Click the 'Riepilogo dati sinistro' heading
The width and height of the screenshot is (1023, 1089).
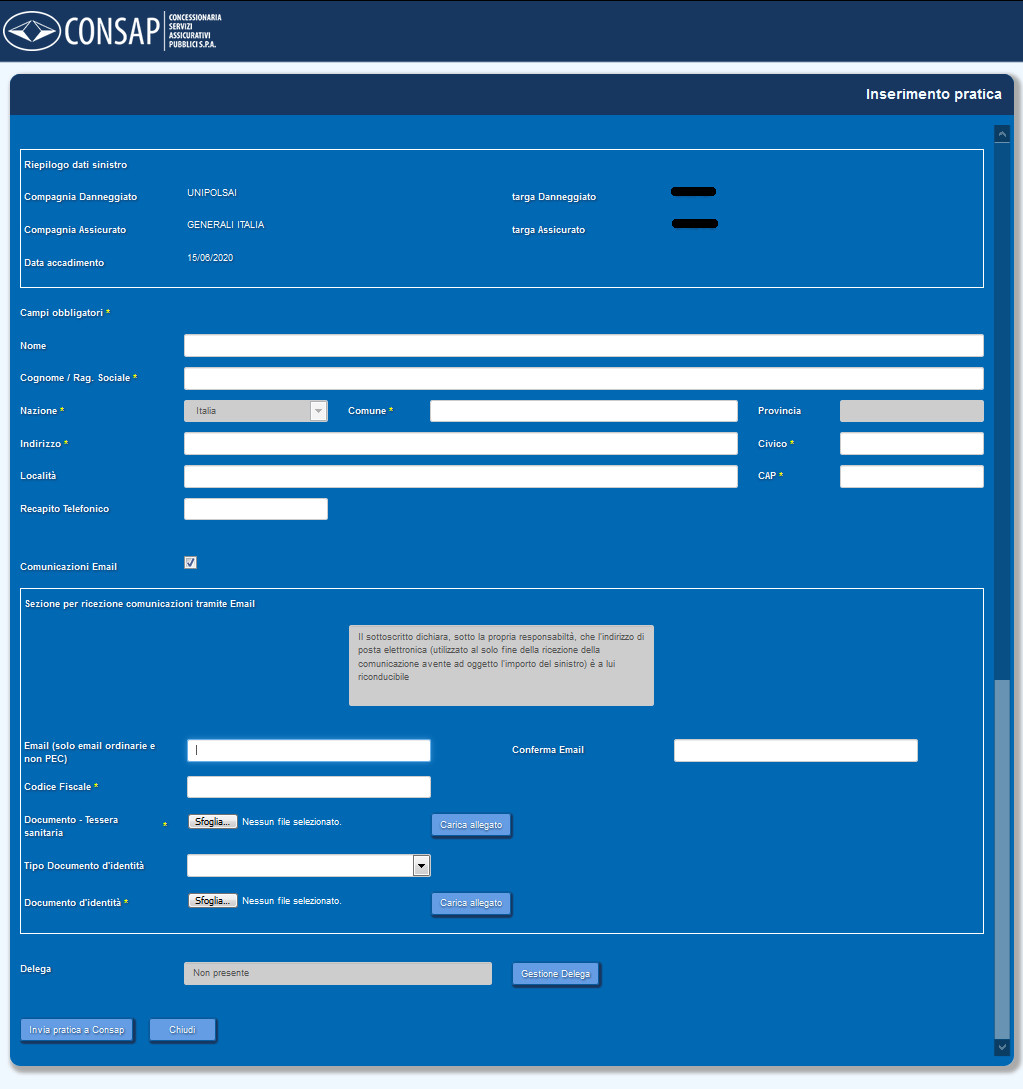coord(76,165)
